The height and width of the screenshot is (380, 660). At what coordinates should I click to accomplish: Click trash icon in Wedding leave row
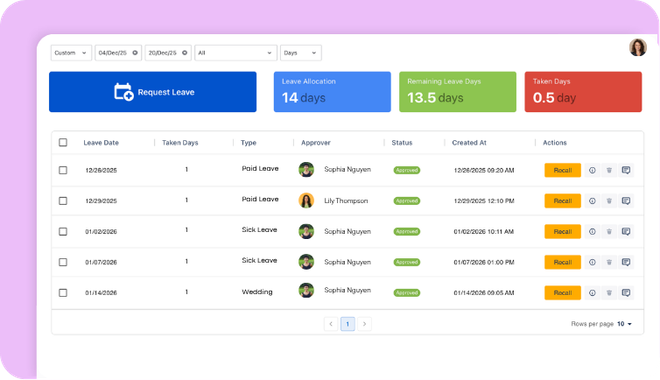[609, 293]
